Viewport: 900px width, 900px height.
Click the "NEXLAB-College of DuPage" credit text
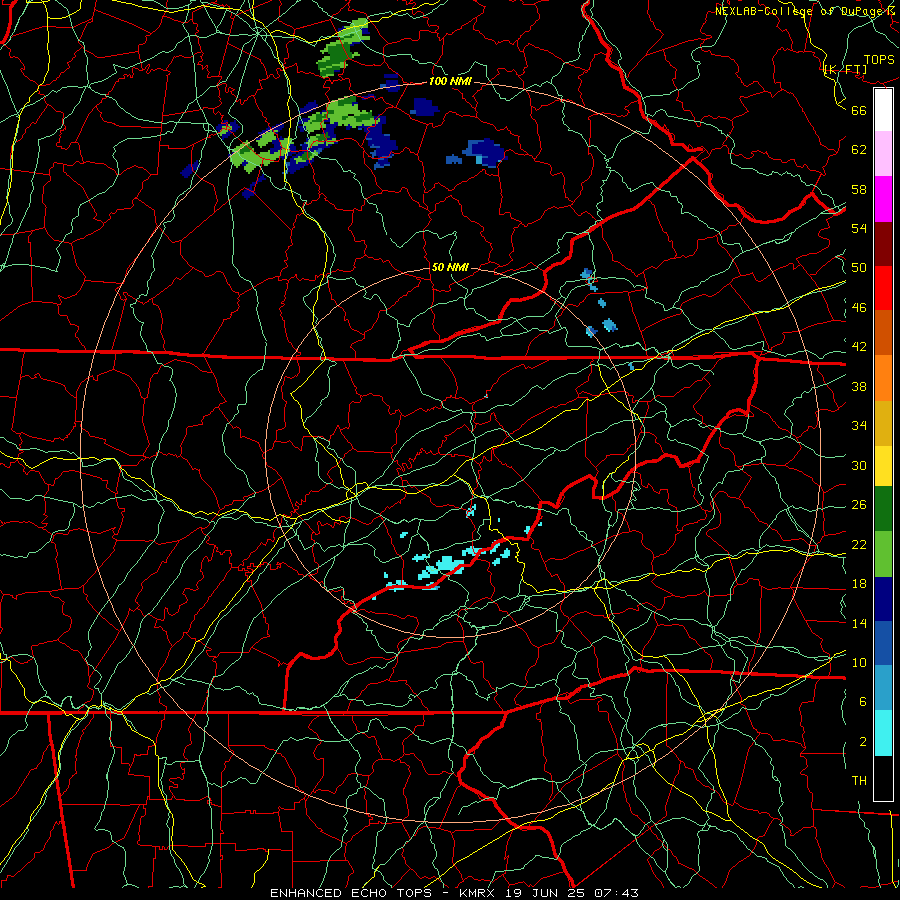[798, 11]
